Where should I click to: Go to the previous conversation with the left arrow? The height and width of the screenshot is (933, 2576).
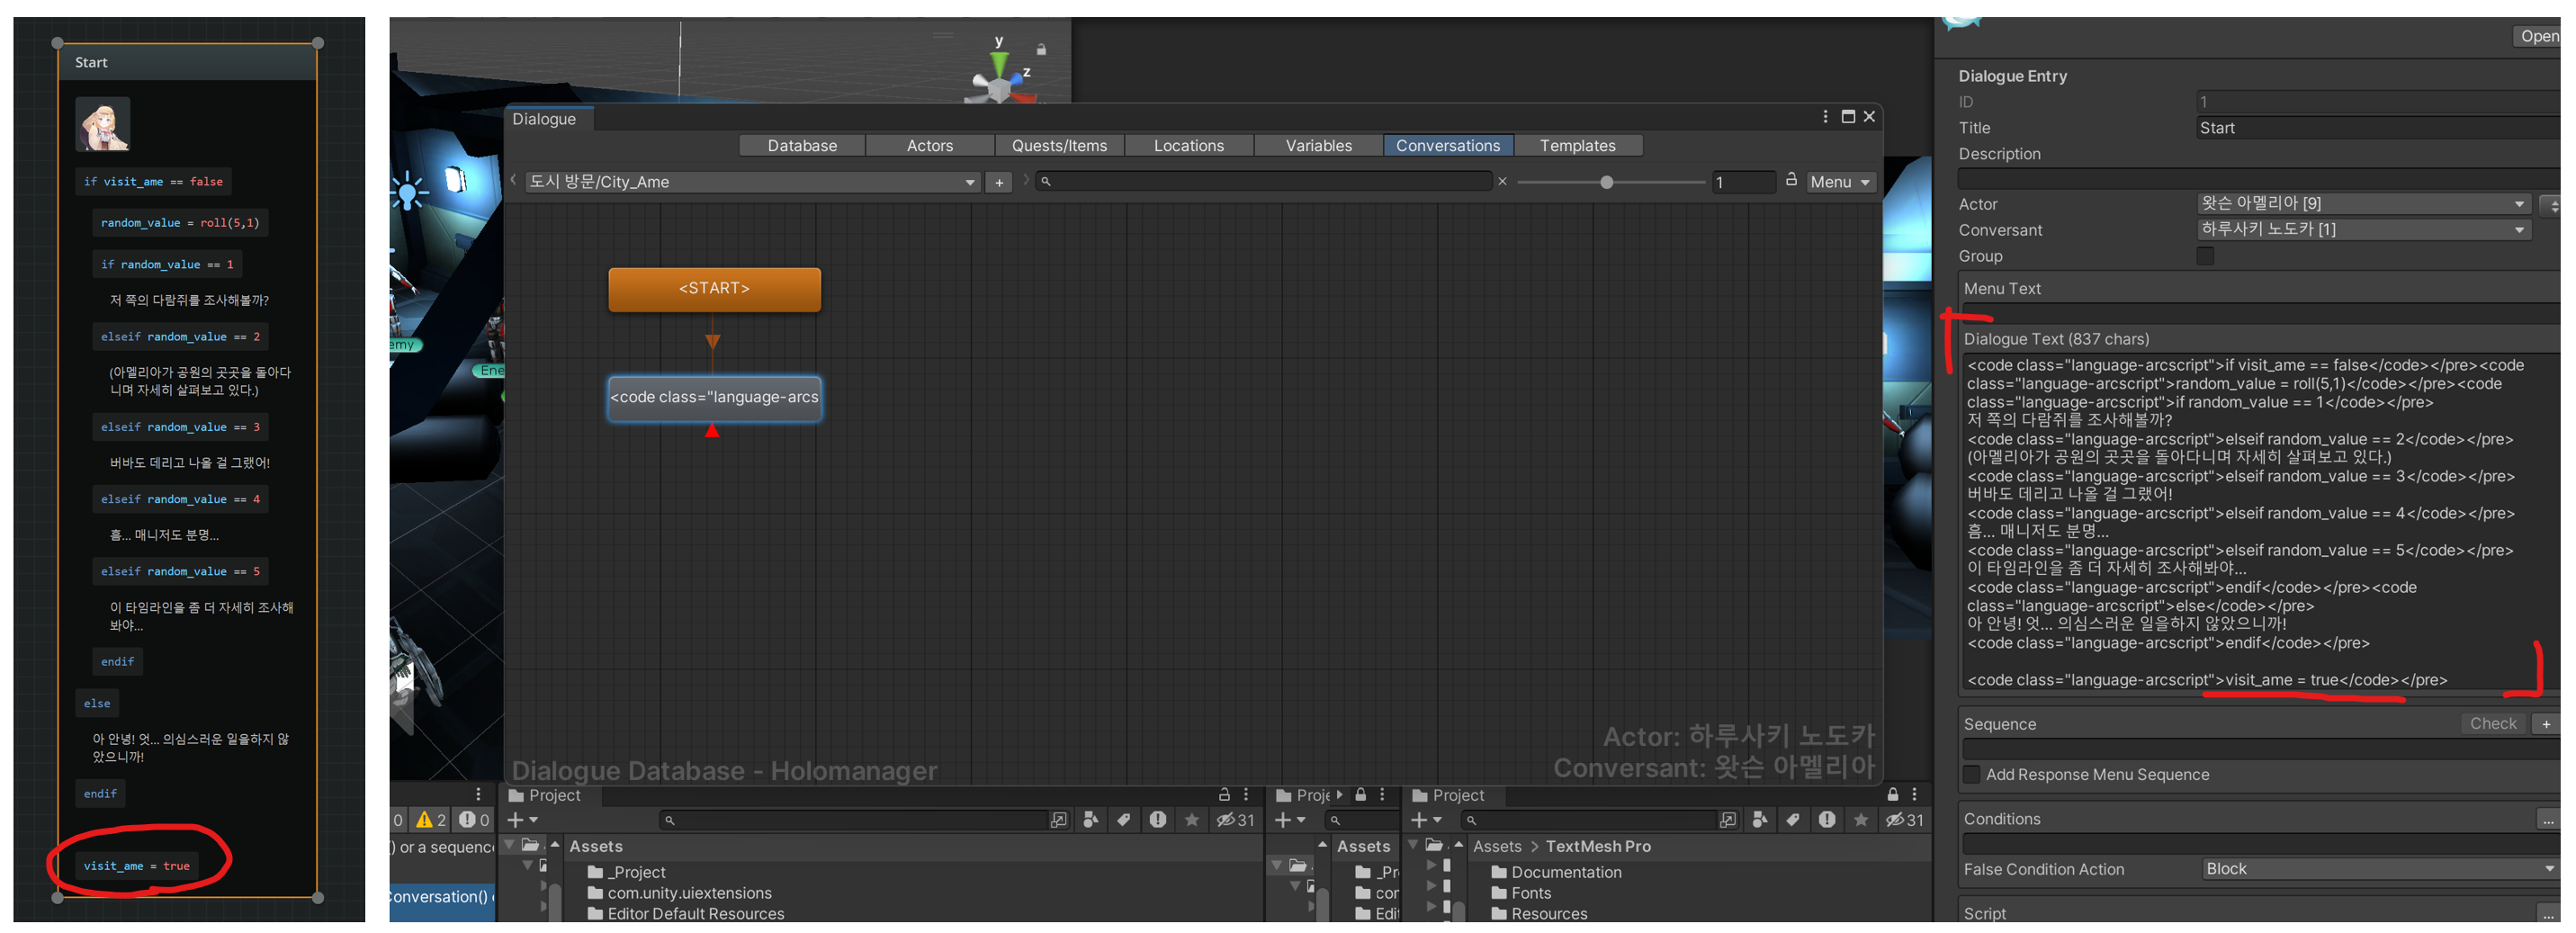pyautogui.click(x=513, y=181)
